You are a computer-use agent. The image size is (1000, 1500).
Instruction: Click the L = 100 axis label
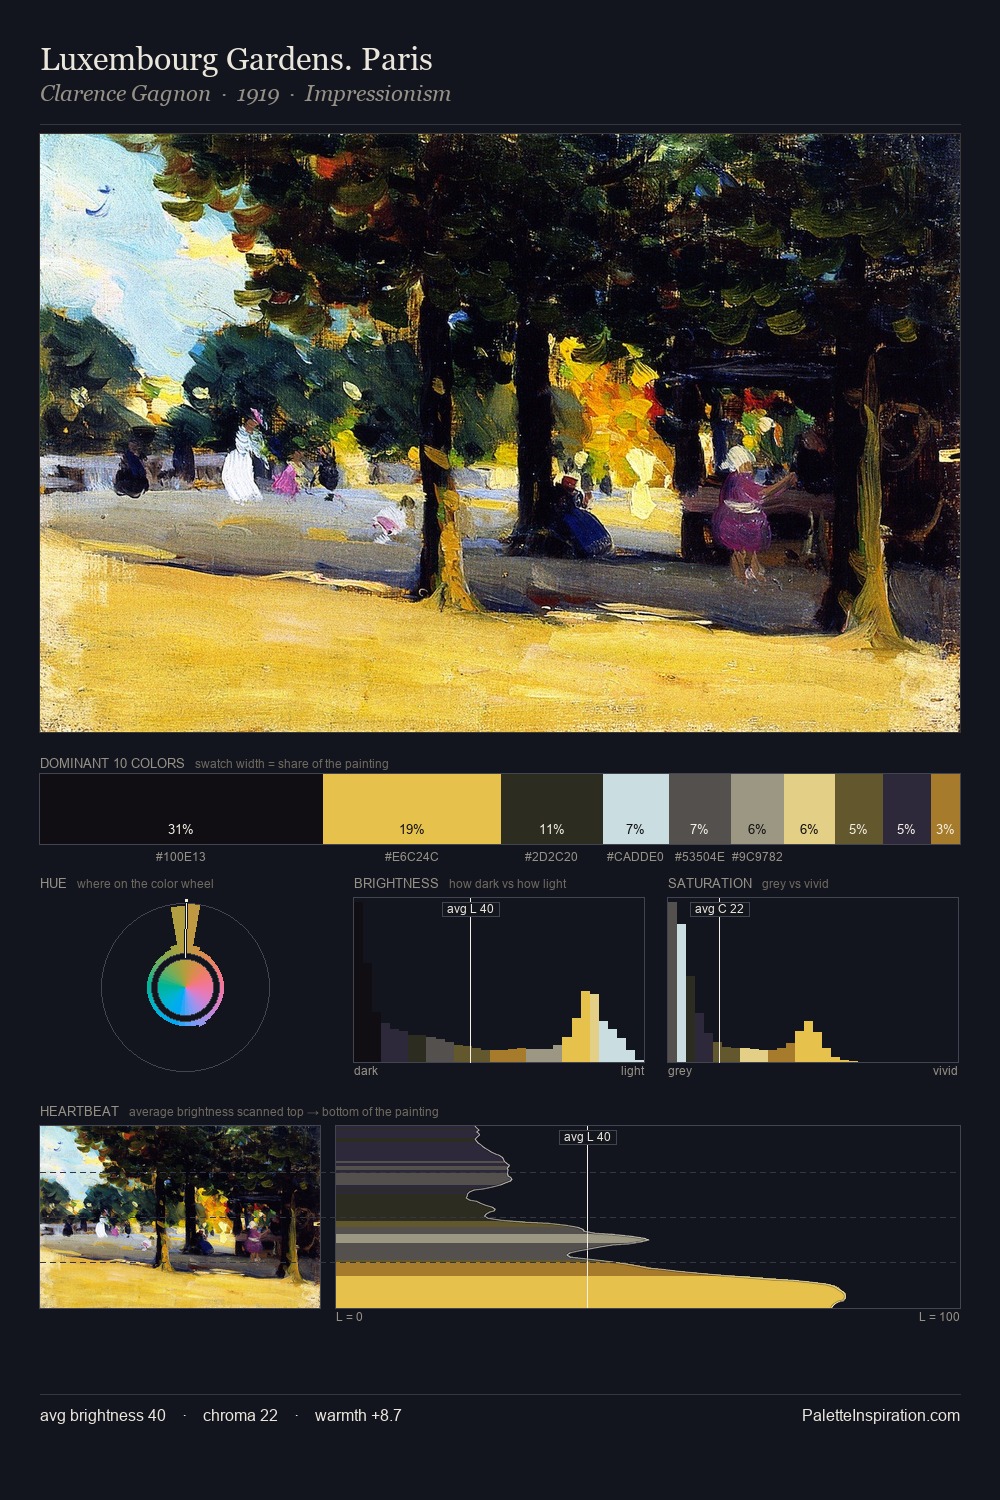[x=939, y=1317]
